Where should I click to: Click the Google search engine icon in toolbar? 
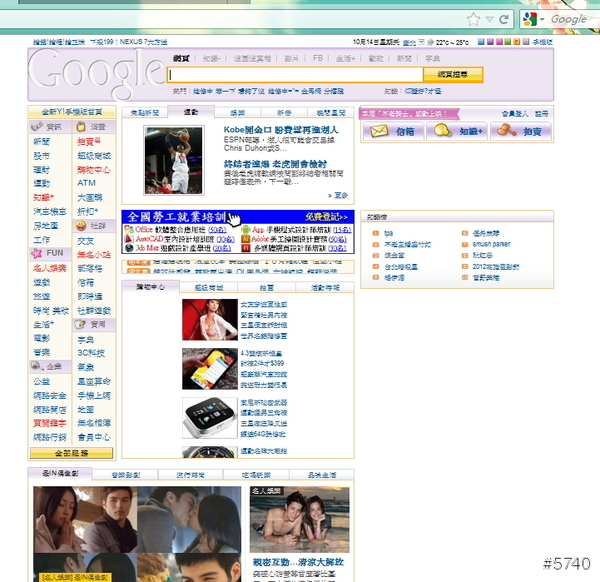click(532, 18)
